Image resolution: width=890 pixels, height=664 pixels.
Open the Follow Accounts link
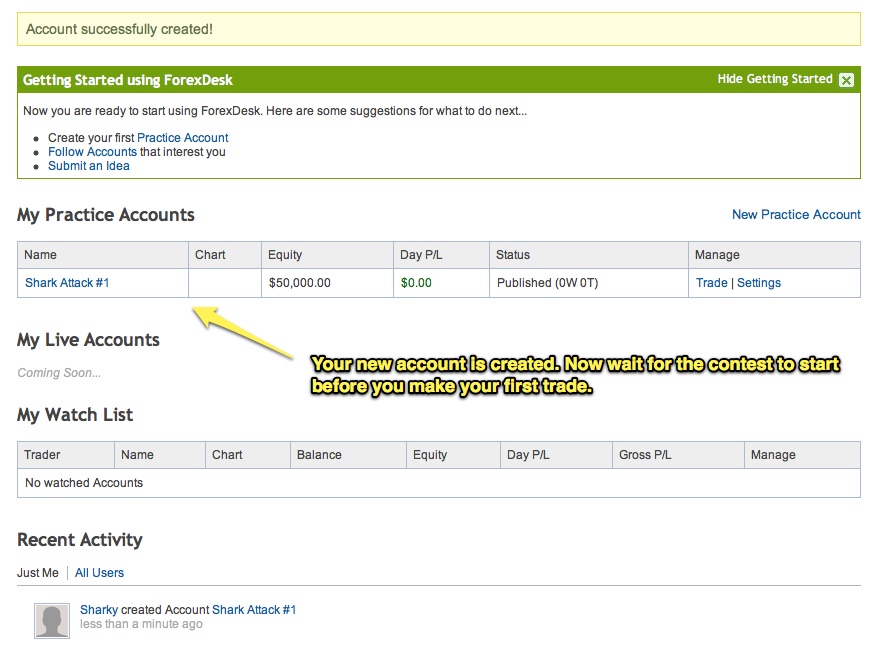click(93, 152)
